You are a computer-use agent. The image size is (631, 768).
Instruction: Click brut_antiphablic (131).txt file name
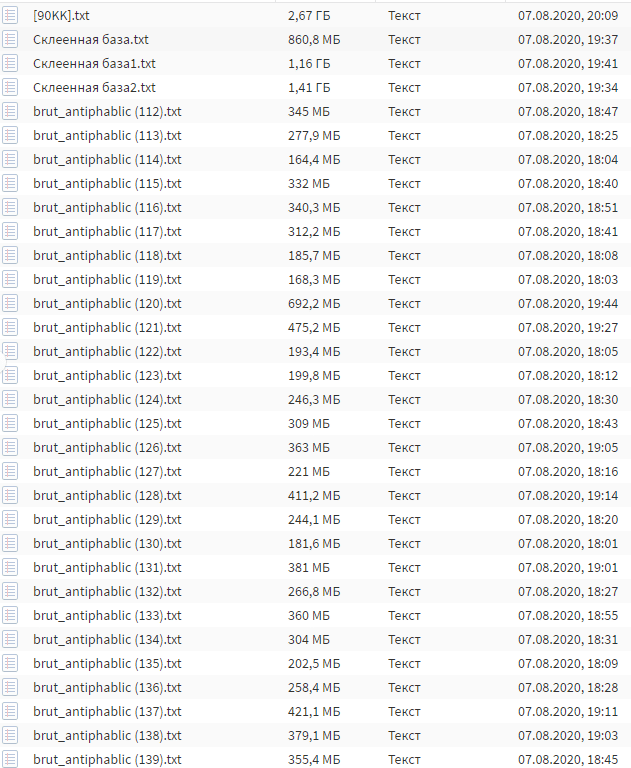pyautogui.click(x=107, y=567)
